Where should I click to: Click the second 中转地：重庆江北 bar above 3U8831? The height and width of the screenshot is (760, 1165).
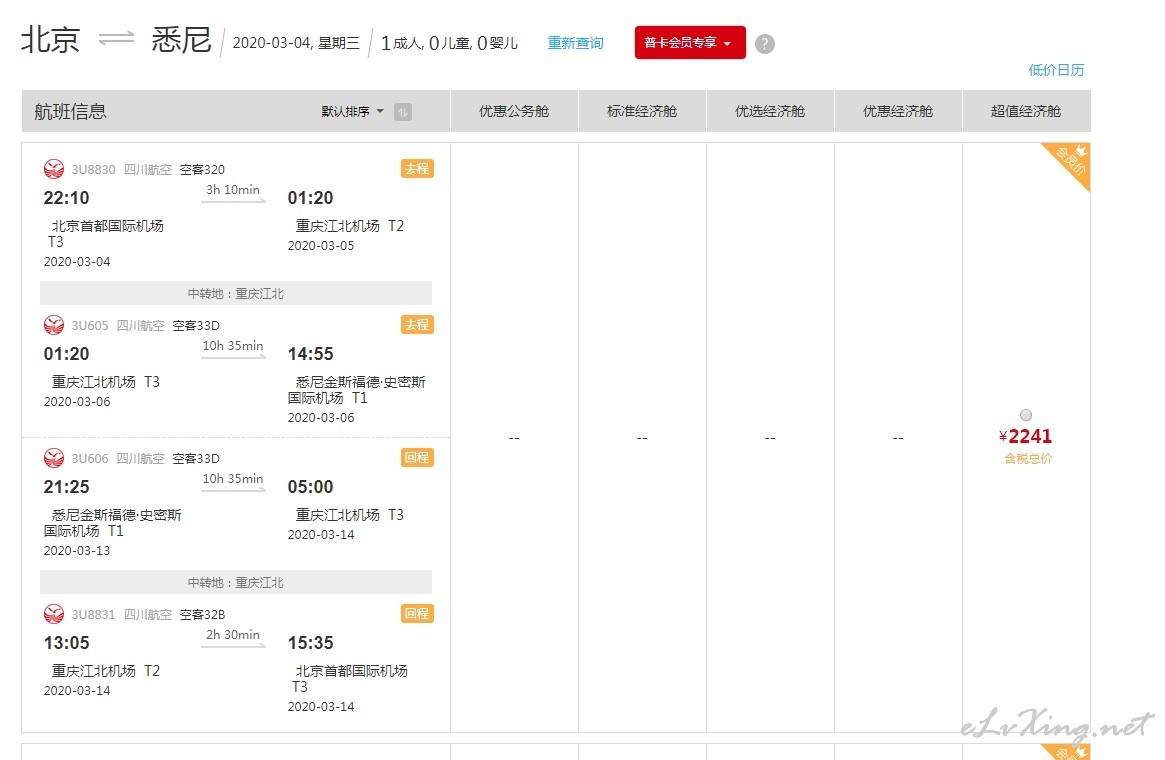[x=236, y=582]
